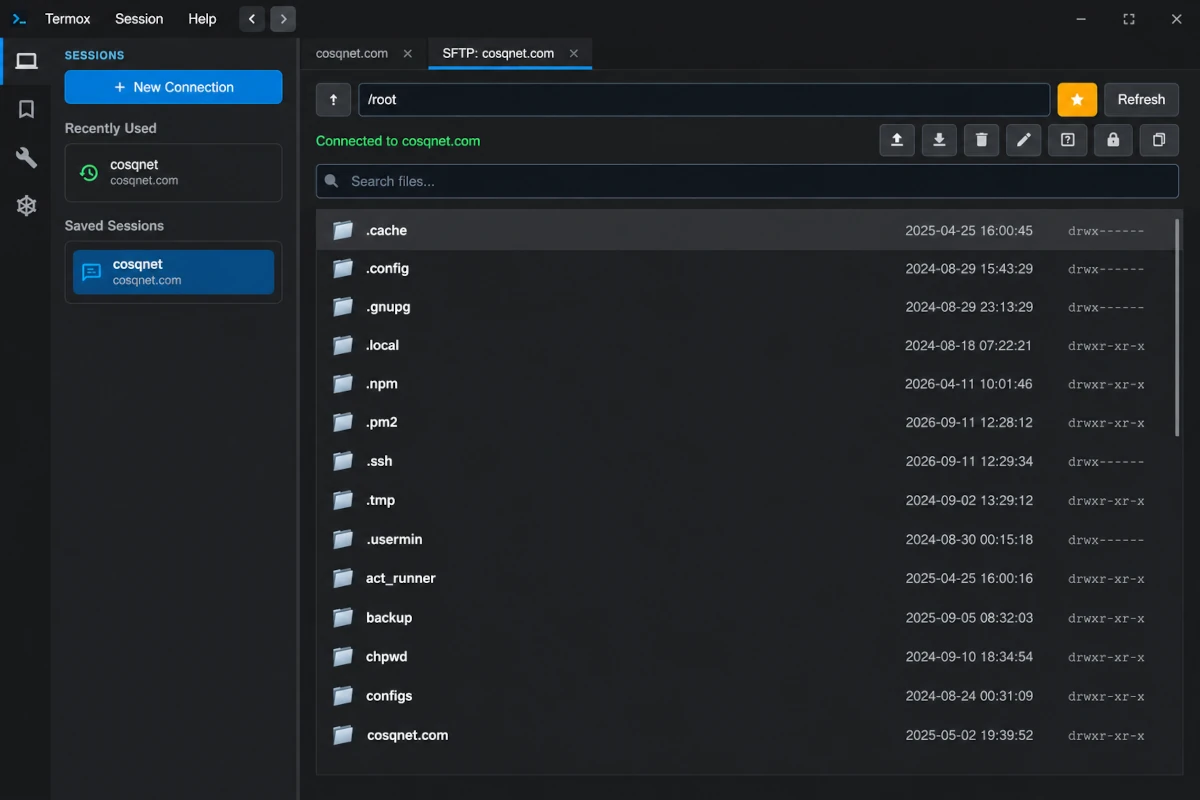
Task: Click the date 2025-04-25 16:00:45
Action: (969, 230)
